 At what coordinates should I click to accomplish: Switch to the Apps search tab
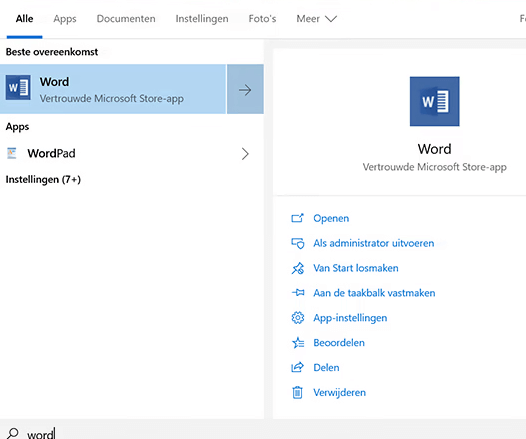coord(65,19)
